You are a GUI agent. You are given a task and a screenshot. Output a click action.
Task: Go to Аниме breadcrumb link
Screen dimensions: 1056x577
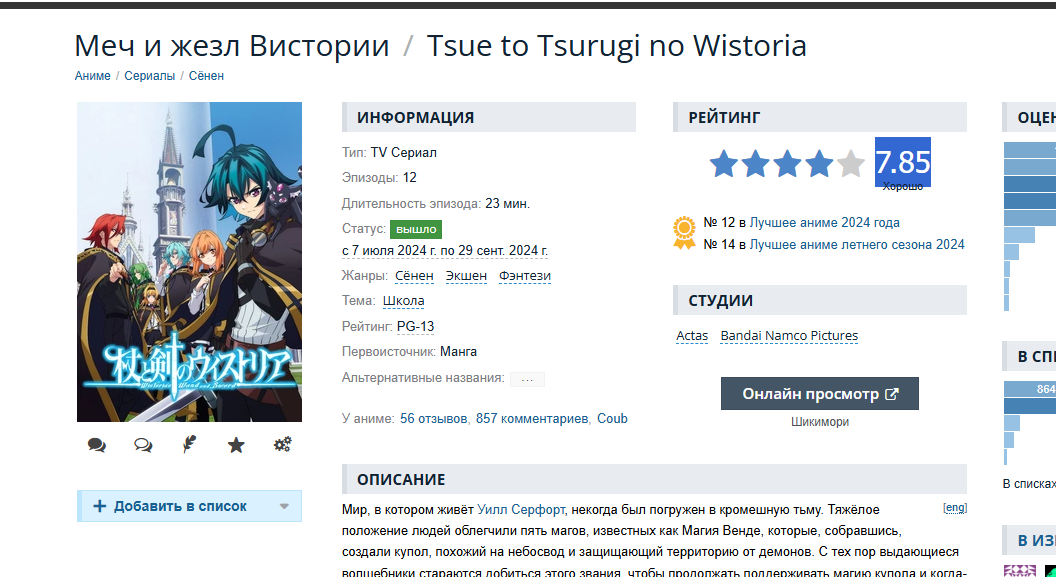coord(92,75)
